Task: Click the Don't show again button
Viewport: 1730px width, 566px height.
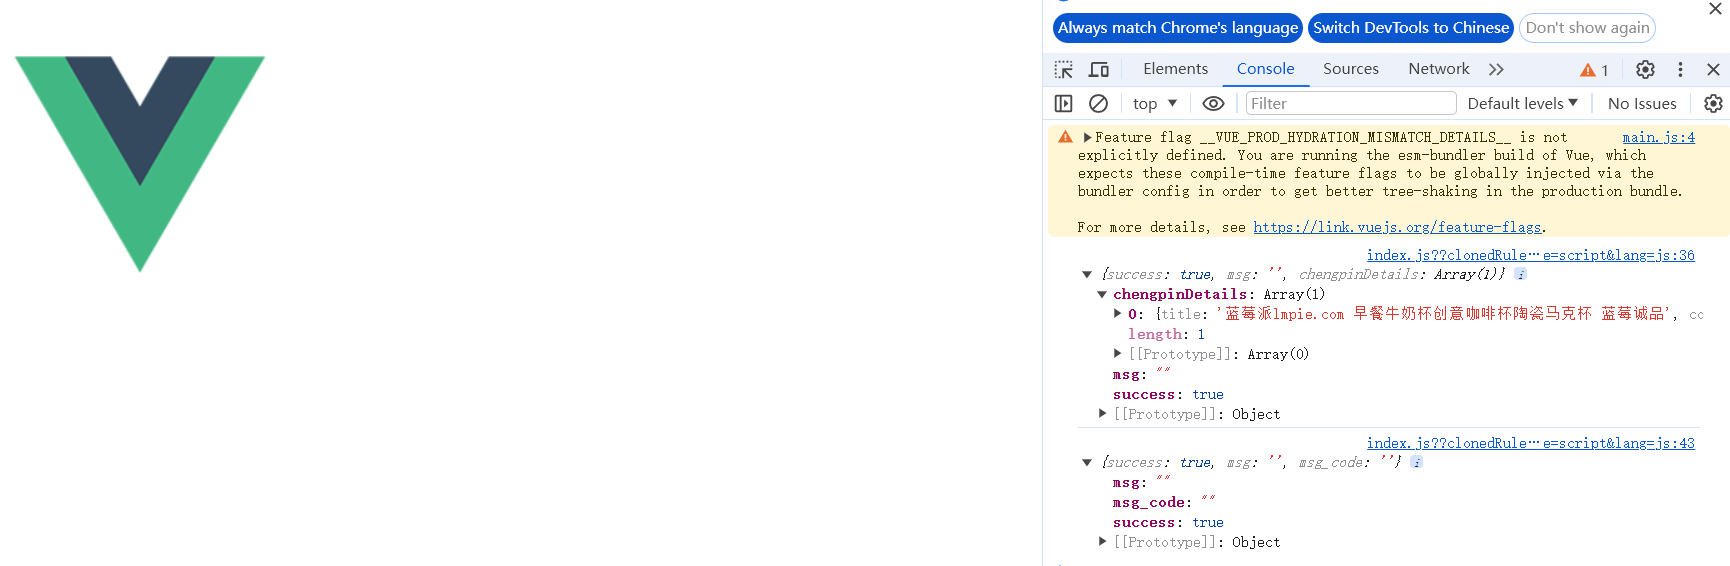Action: tap(1587, 28)
